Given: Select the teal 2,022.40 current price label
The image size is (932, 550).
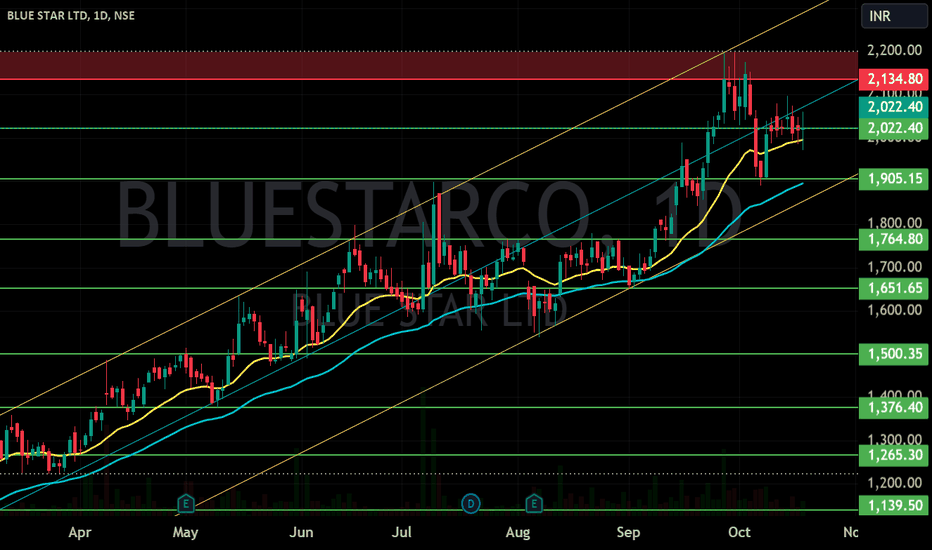Looking at the screenshot, I should point(893,107).
